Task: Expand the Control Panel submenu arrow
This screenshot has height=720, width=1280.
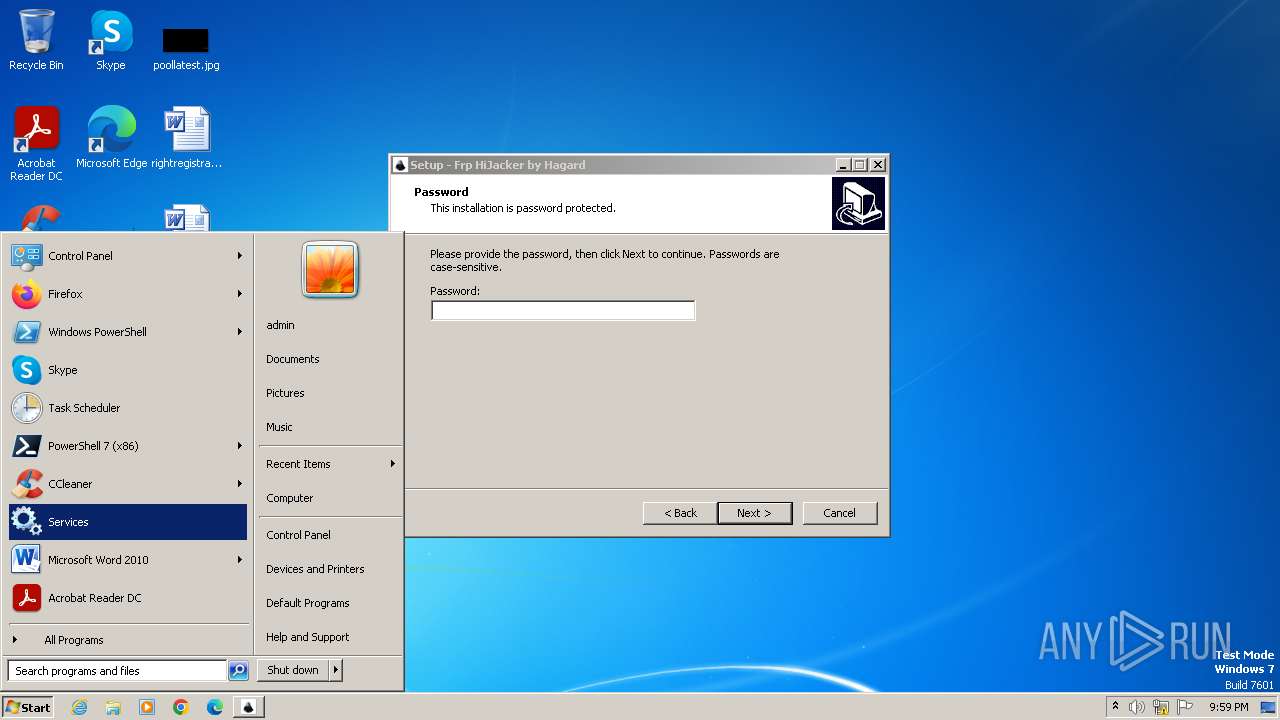Action: coord(240,256)
